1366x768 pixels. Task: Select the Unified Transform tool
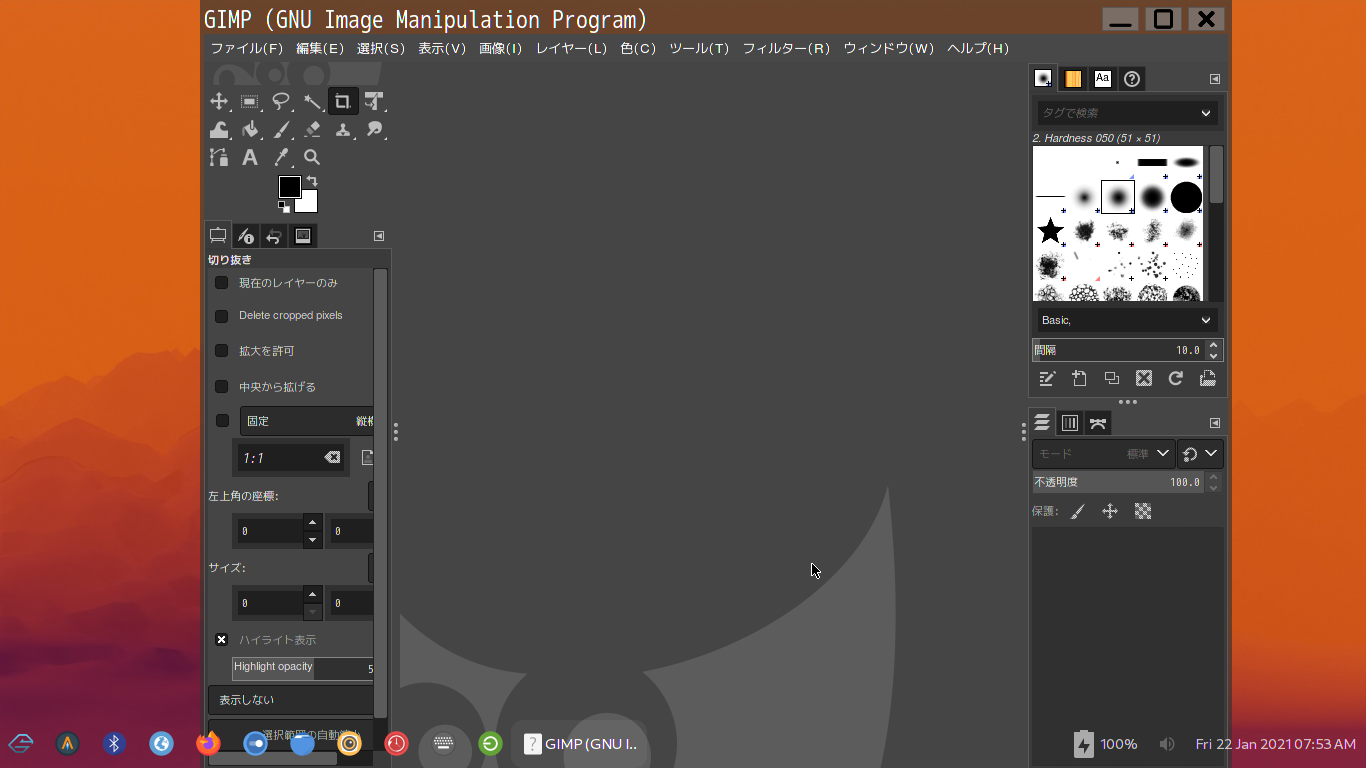(374, 101)
